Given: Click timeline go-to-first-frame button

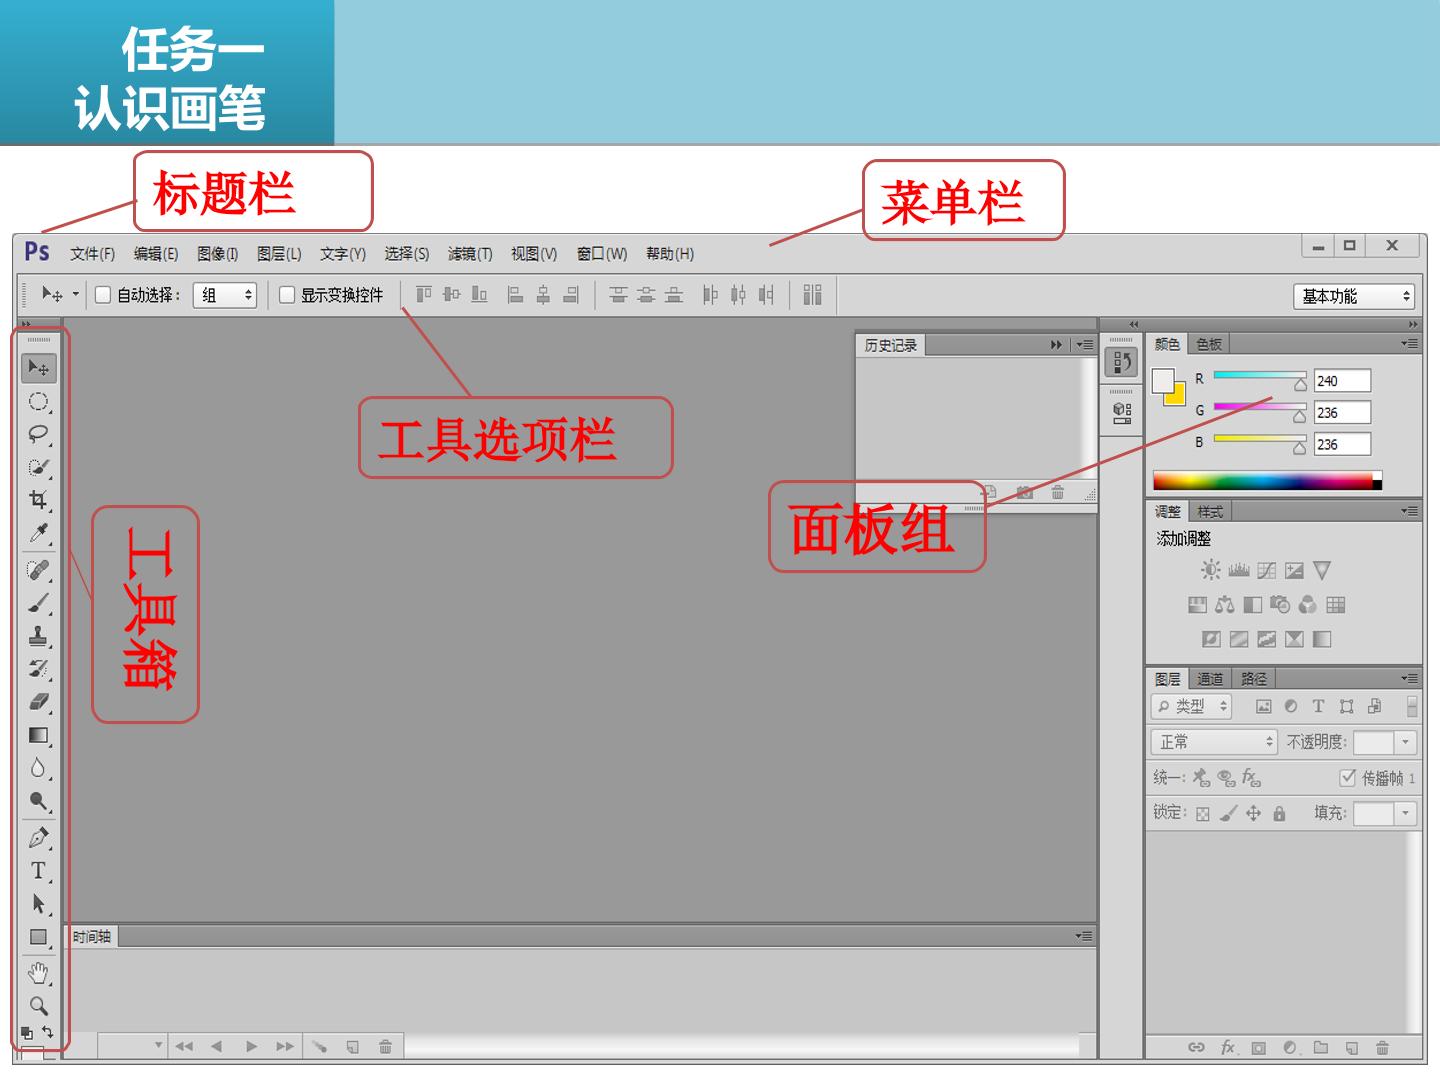Looking at the screenshot, I should point(184,1047).
